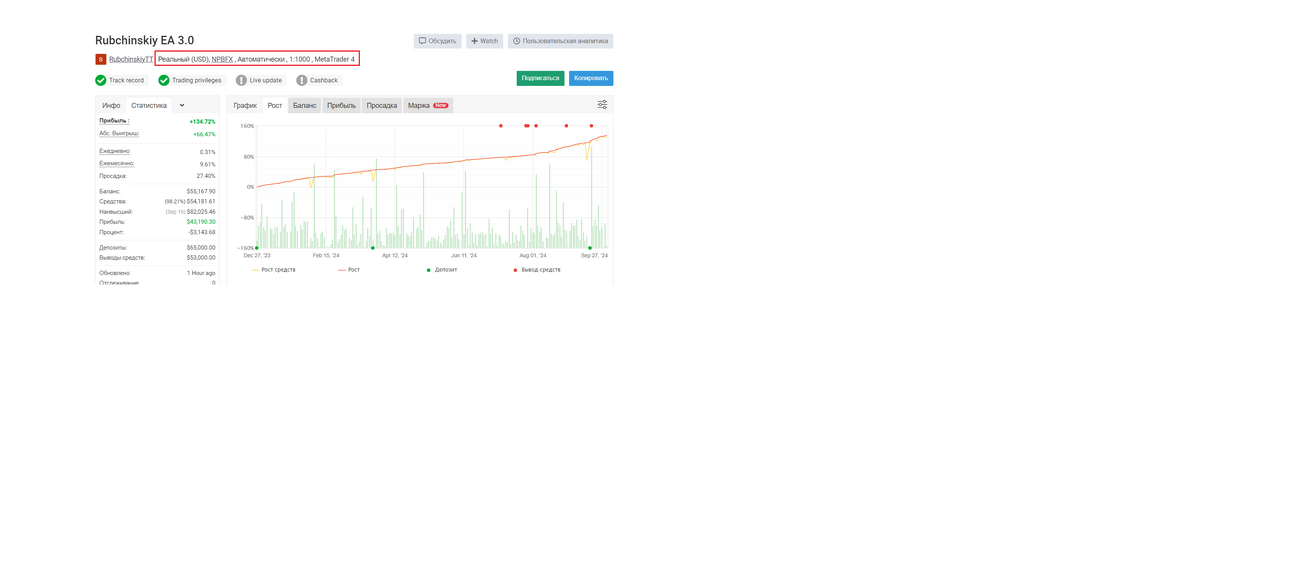Select the +66.47% value

[204, 134]
